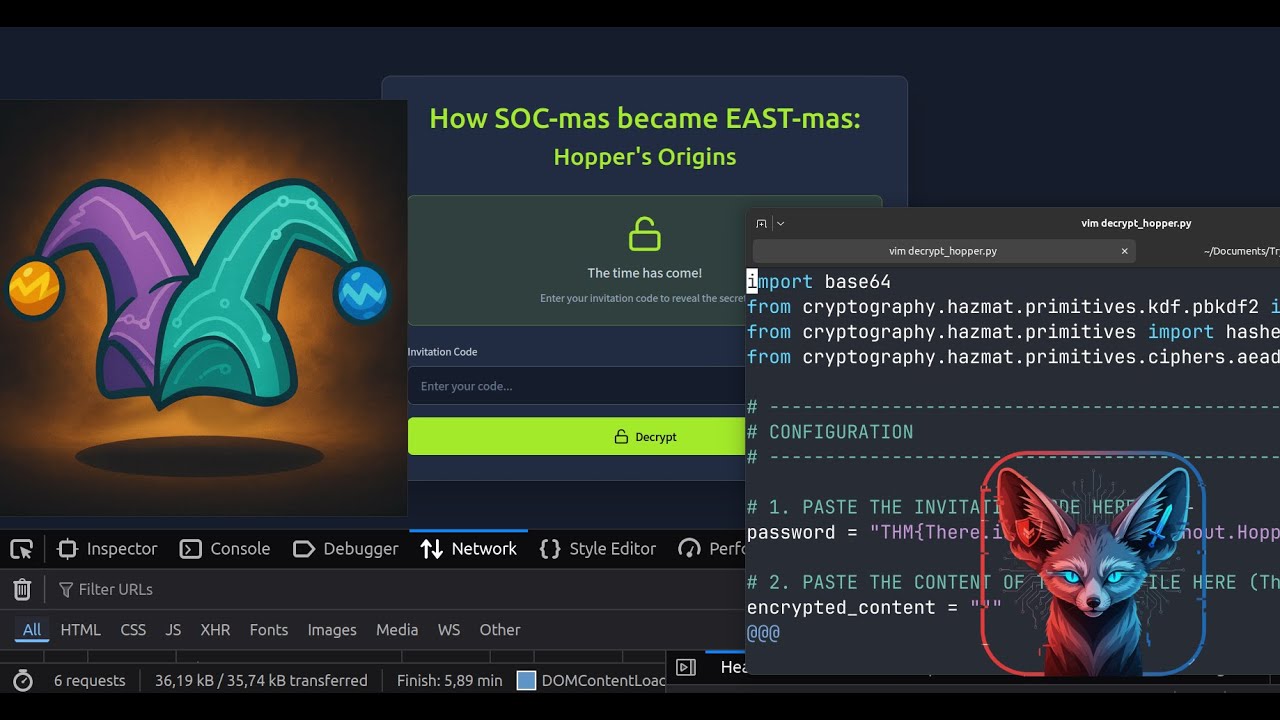Filter requests by HTML
The height and width of the screenshot is (720, 1280).
(81, 630)
